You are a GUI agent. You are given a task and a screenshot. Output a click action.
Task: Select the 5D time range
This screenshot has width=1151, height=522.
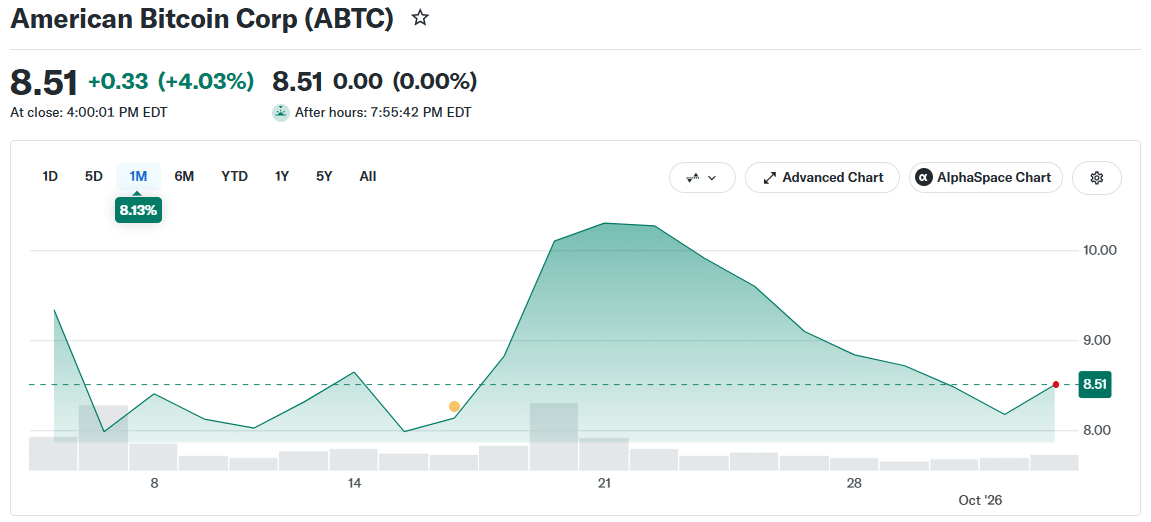(93, 176)
